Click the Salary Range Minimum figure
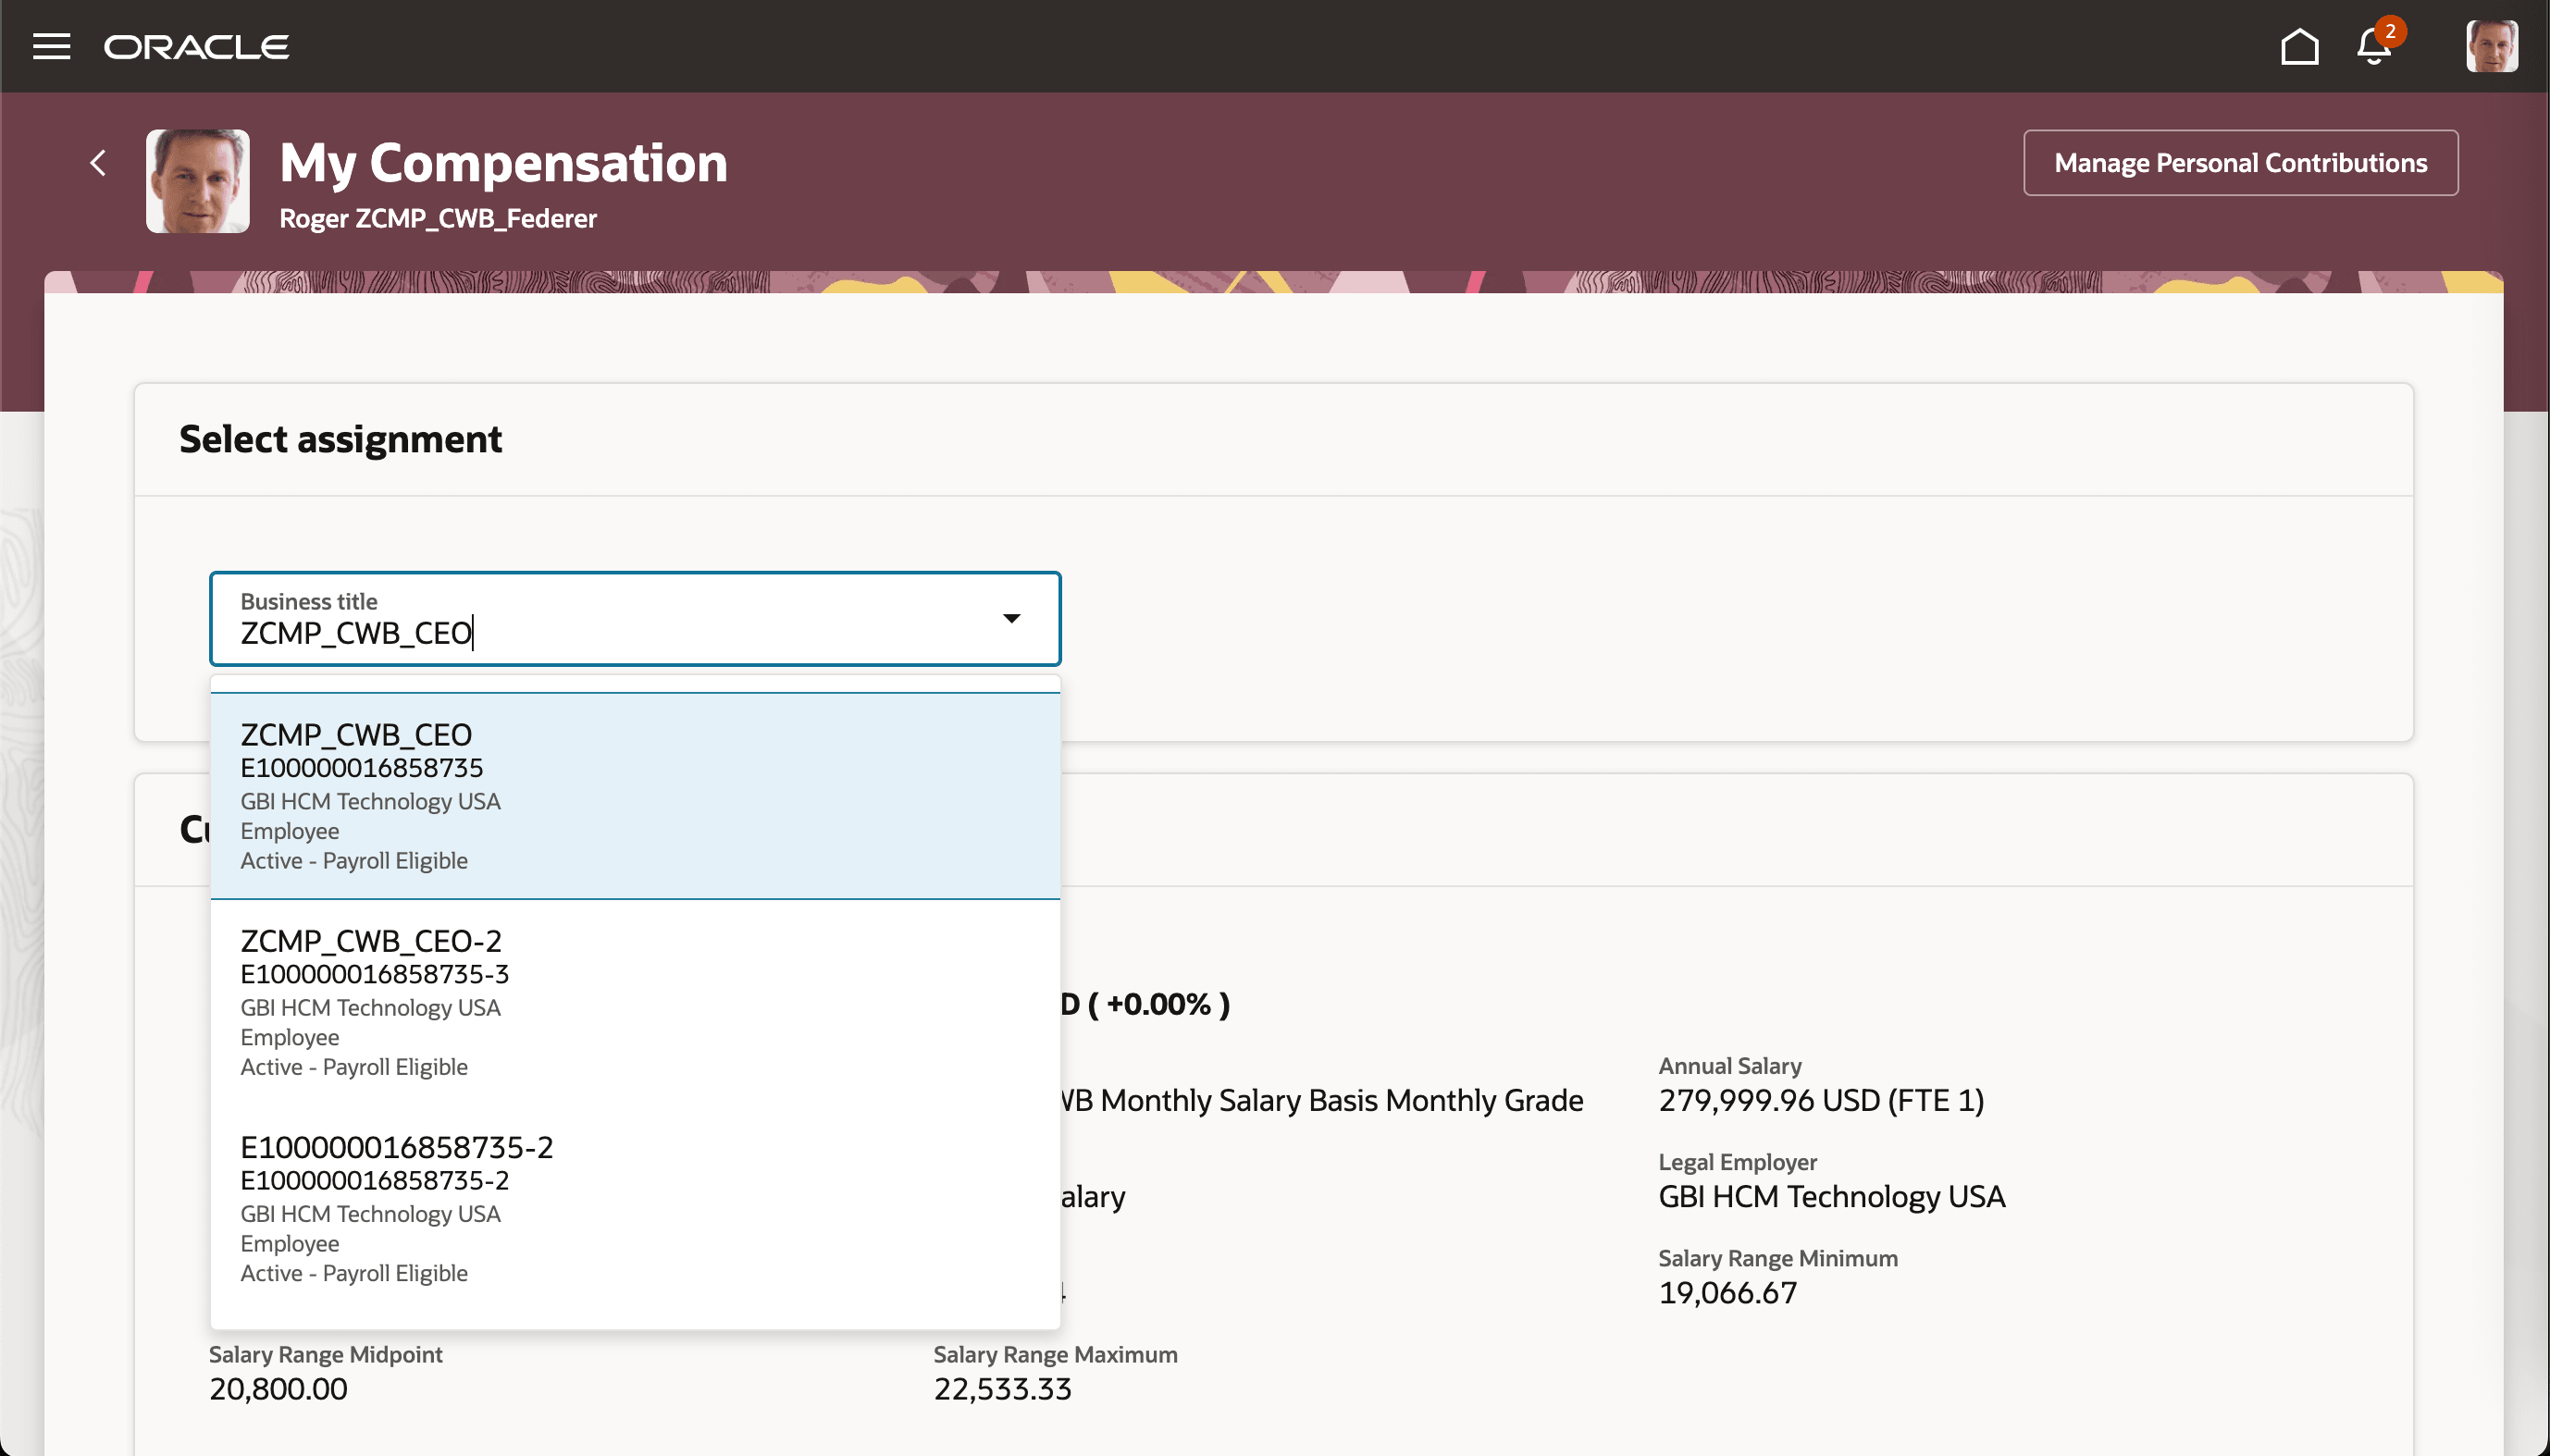Viewport: 2550px width, 1456px height. pyautogui.click(x=1727, y=1292)
